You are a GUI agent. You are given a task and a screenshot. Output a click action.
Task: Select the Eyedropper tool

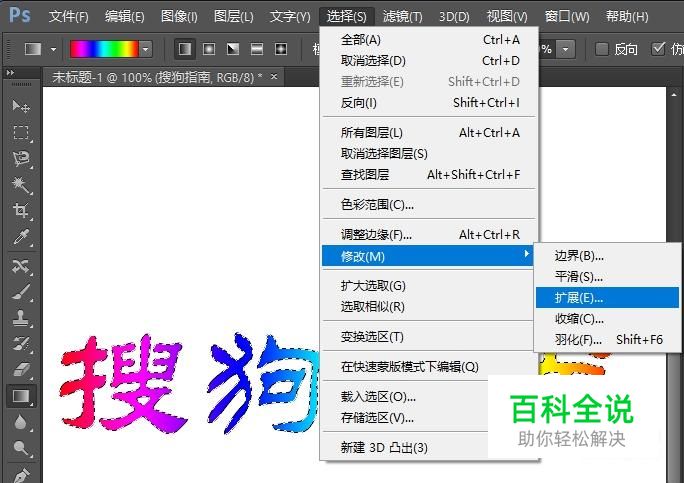pos(21,236)
